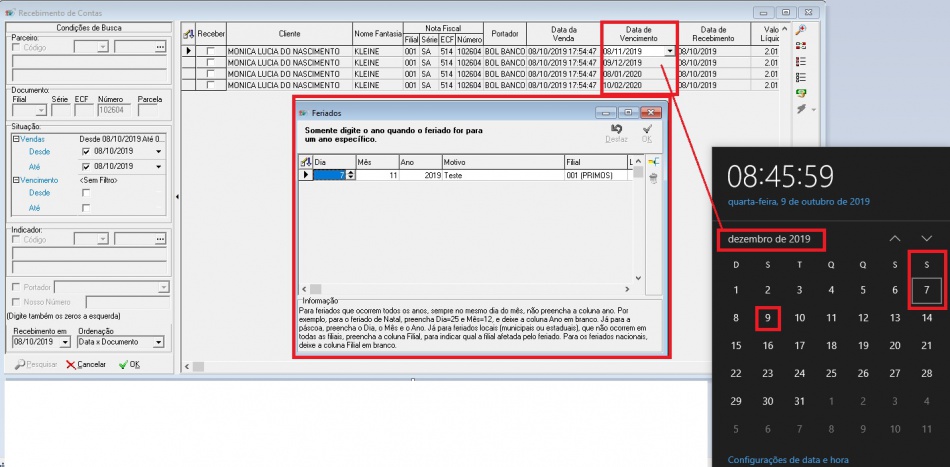The width and height of the screenshot is (950, 467).
Task: Click the add new row icon in Feriados
Action: click(654, 161)
